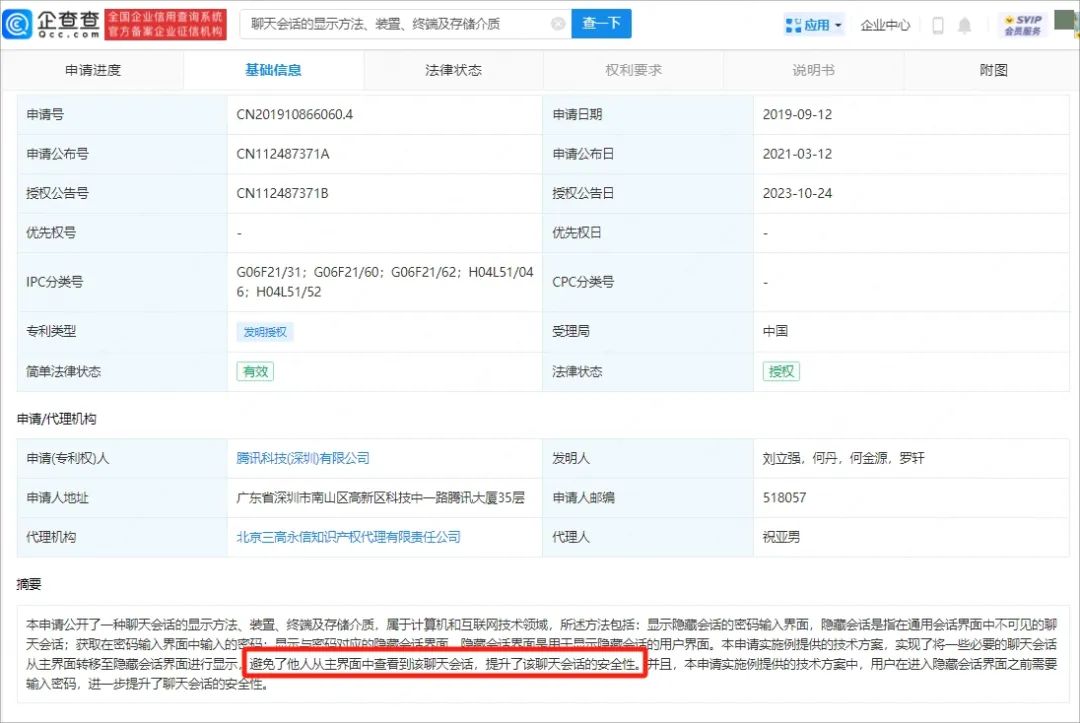
Task: Open notifications via the bell icon
Action: click(x=964, y=25)
